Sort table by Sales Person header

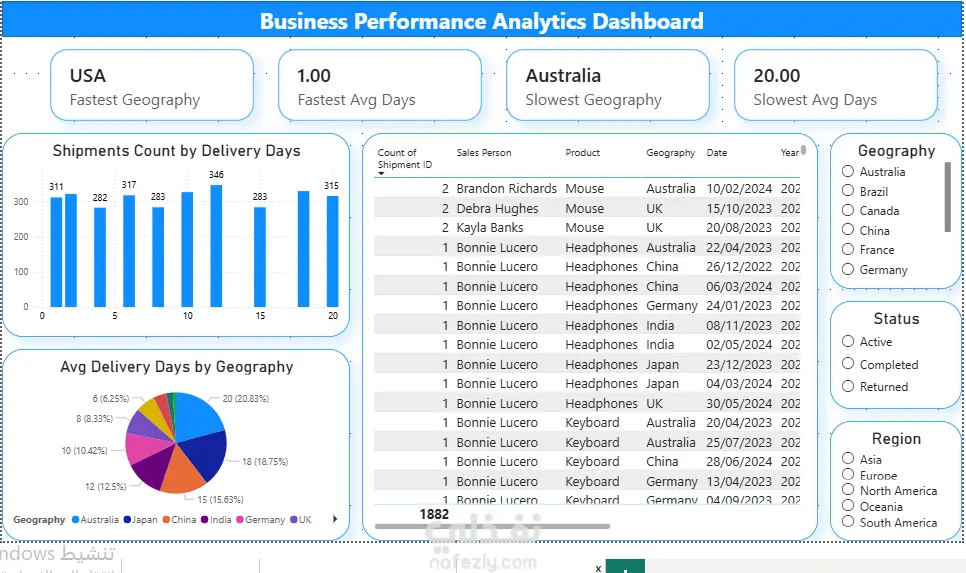[x=484, y=153]
